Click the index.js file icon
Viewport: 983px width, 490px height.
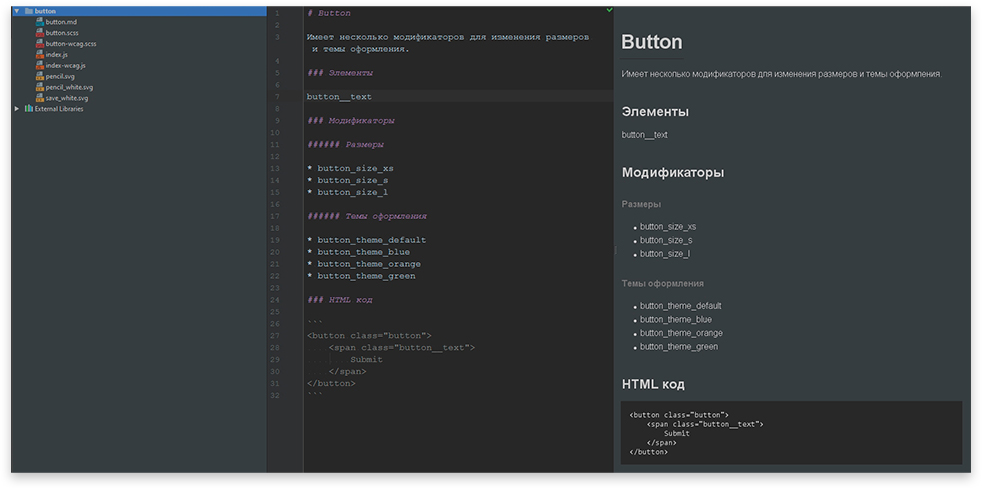click(x=39, y=55)
